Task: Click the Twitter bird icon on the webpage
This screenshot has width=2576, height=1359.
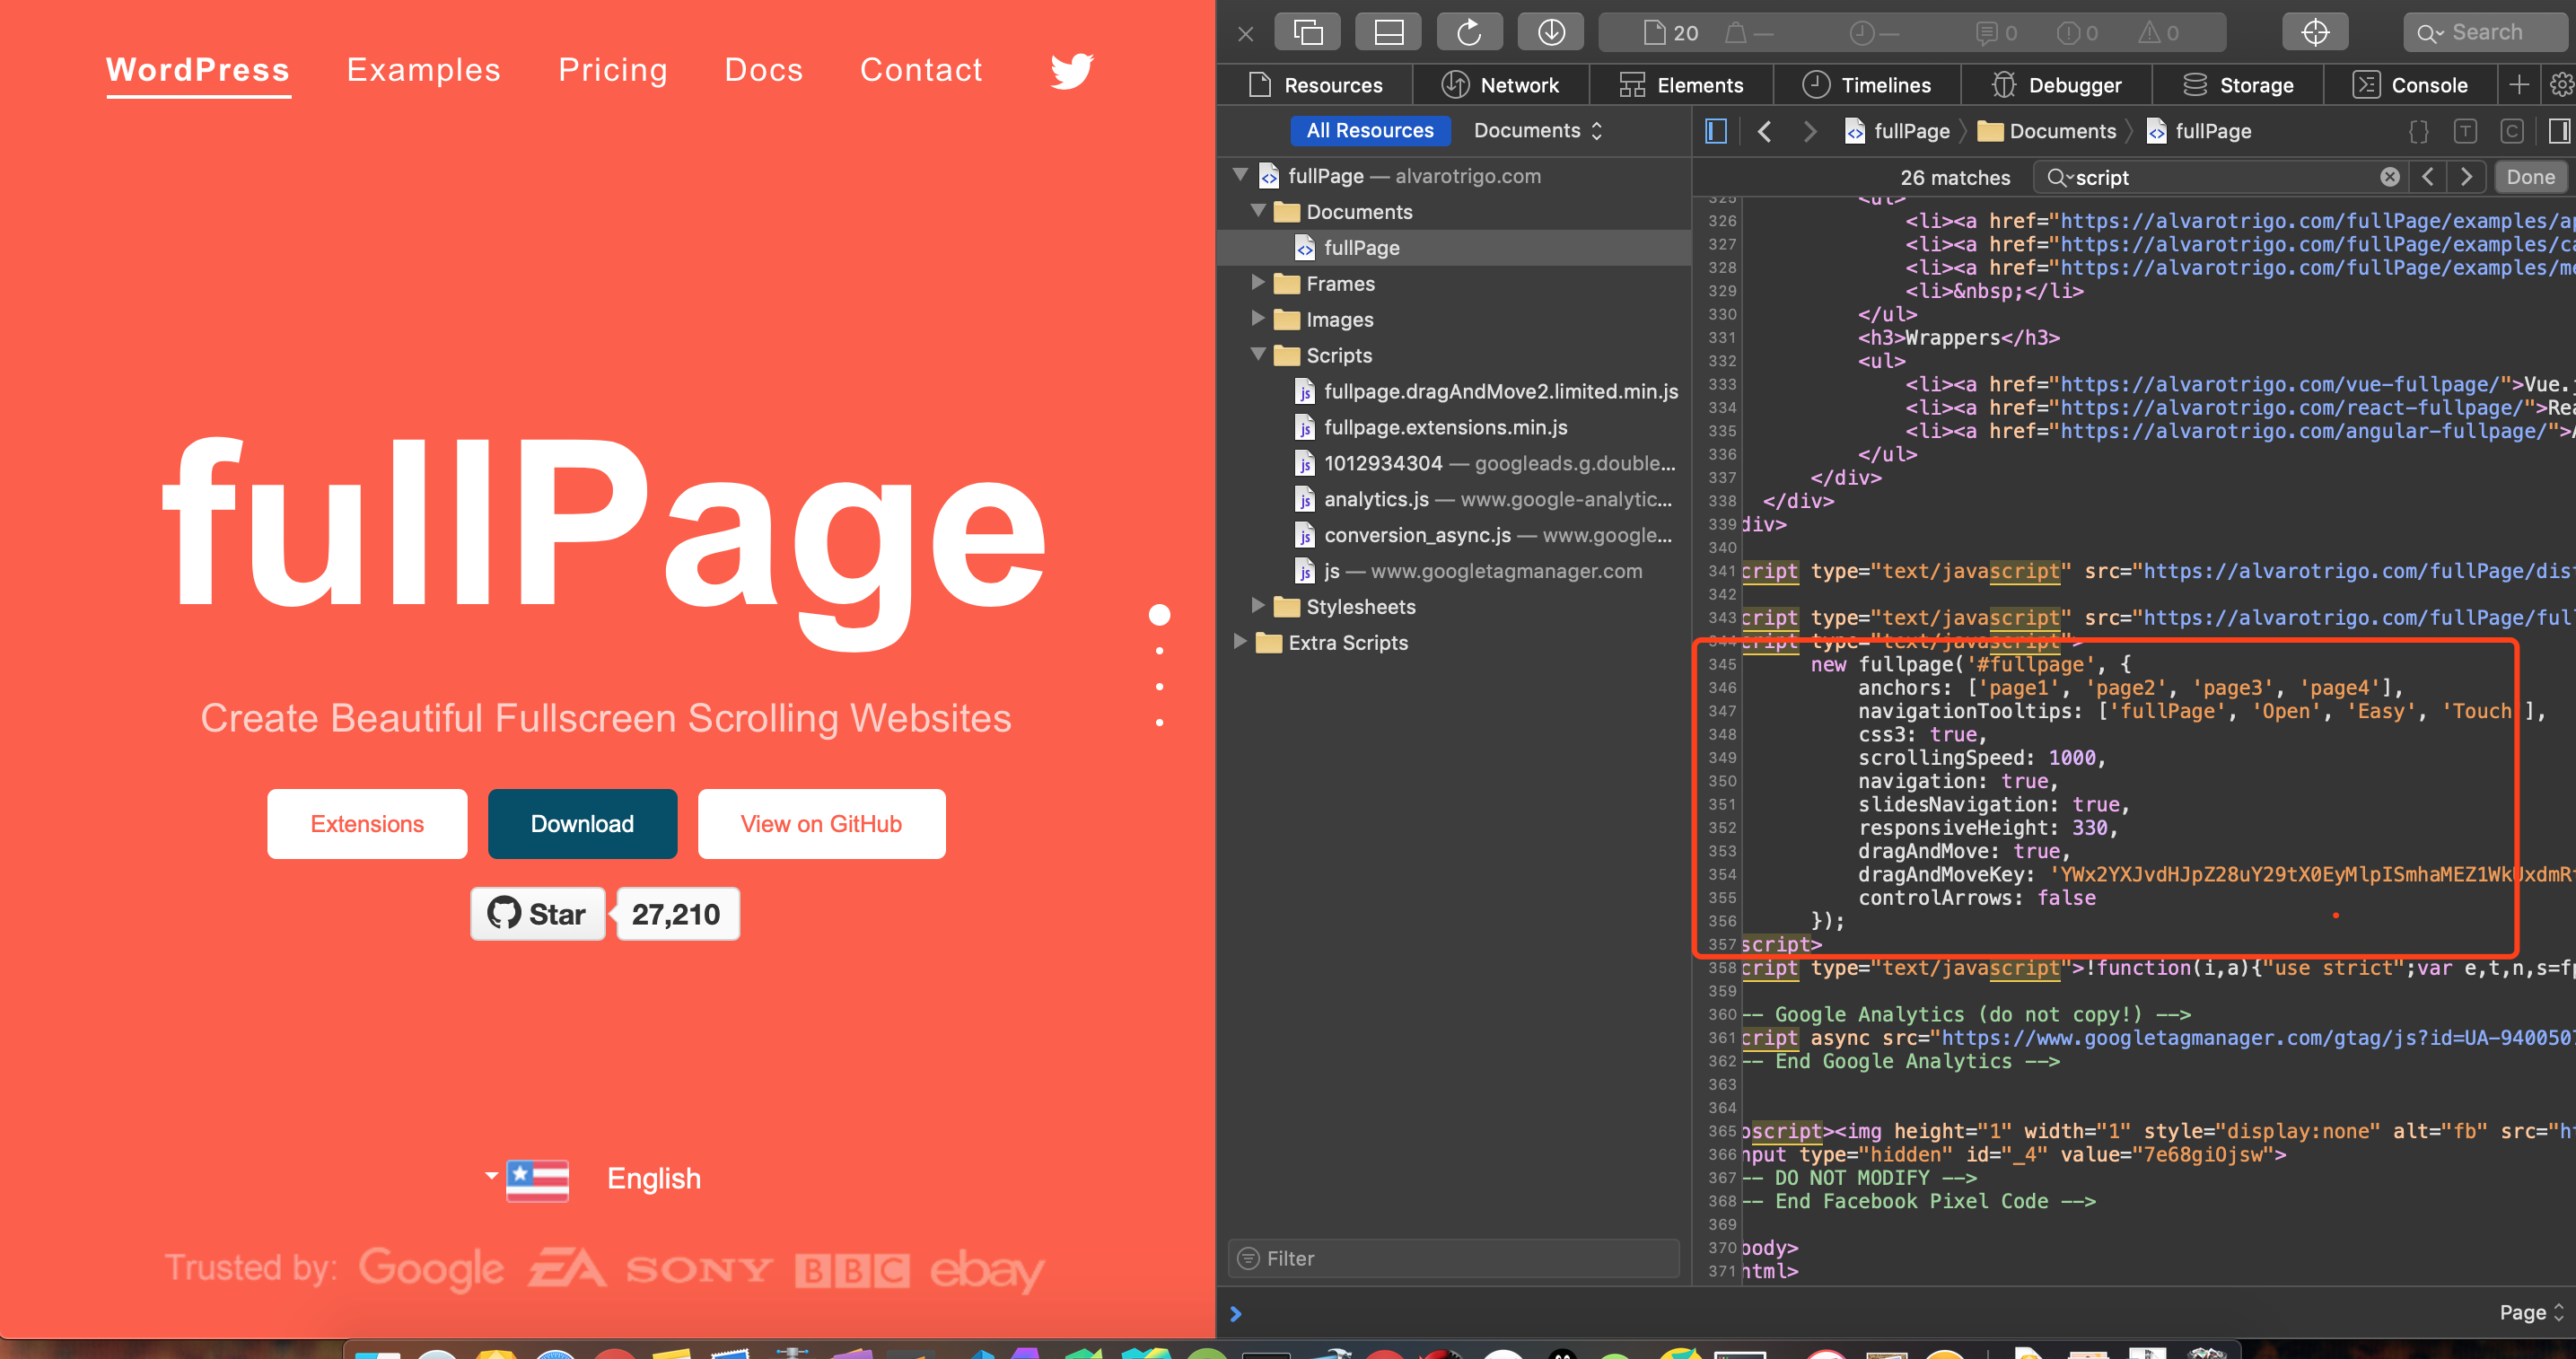Action: point(1071,70)
